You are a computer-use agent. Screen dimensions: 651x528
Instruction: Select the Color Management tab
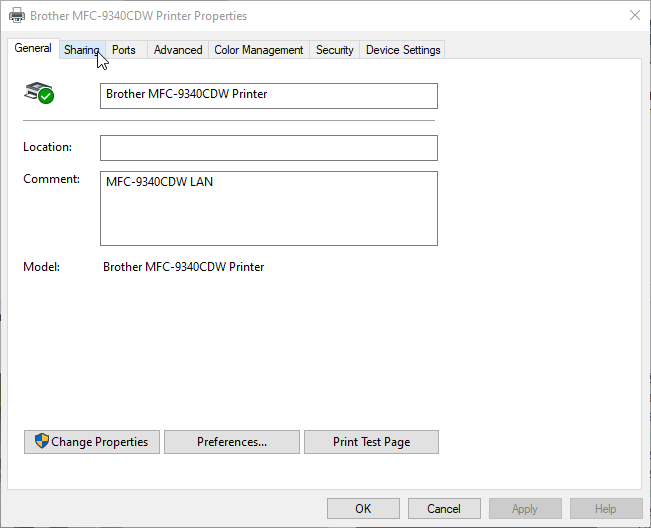pyautogui.click(x=259, y=50)
